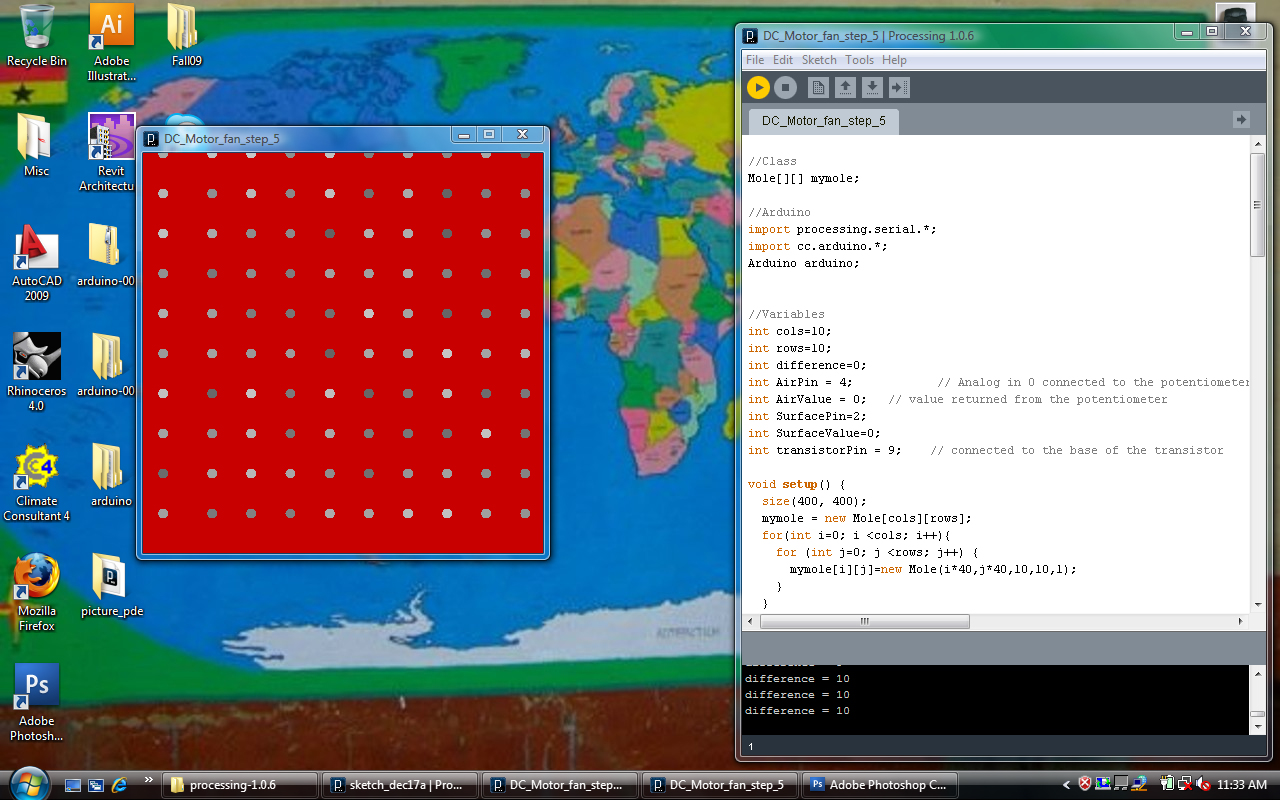Click the Run sketch play button
This screenshot has height=800, width=1280.
(x=758, y=88)
